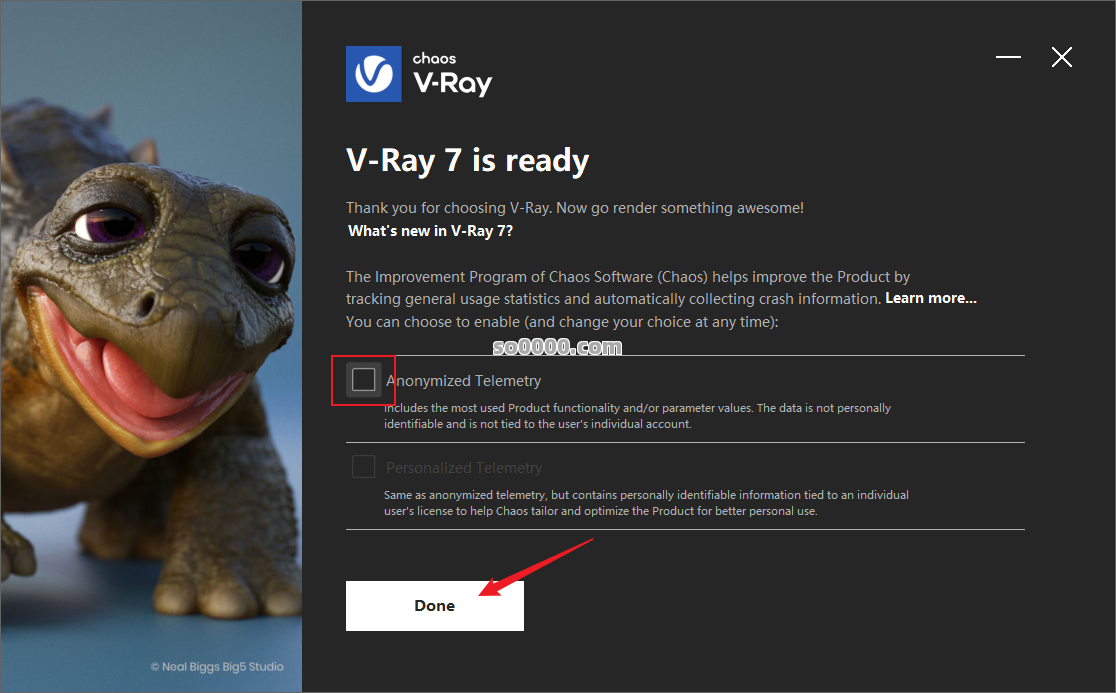Follow the "Learn more..." link
The image size is (1116, 693).
click(931, 298)
